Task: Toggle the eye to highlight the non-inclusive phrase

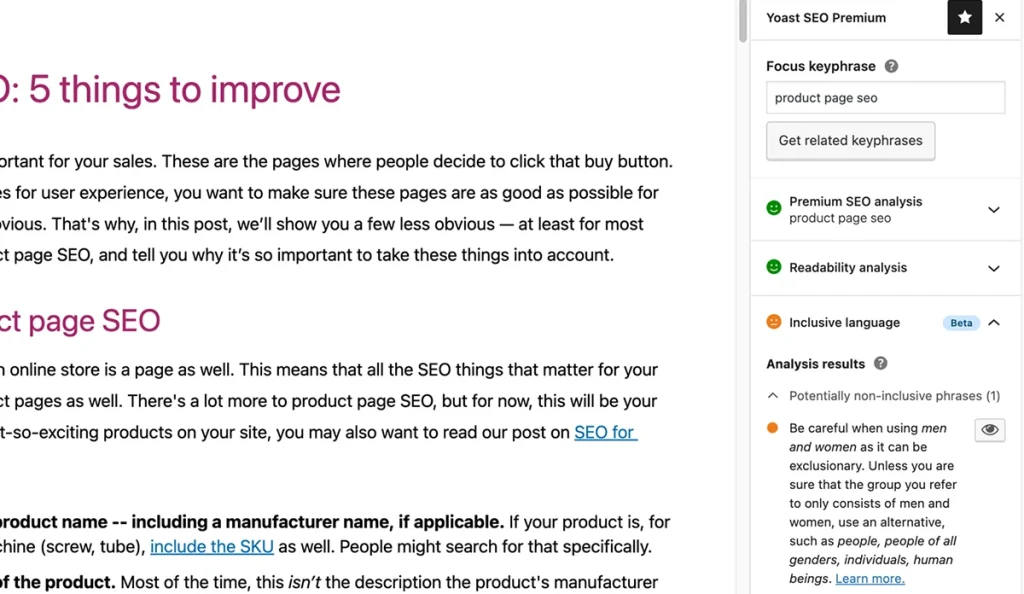Action: pos(989,429)
